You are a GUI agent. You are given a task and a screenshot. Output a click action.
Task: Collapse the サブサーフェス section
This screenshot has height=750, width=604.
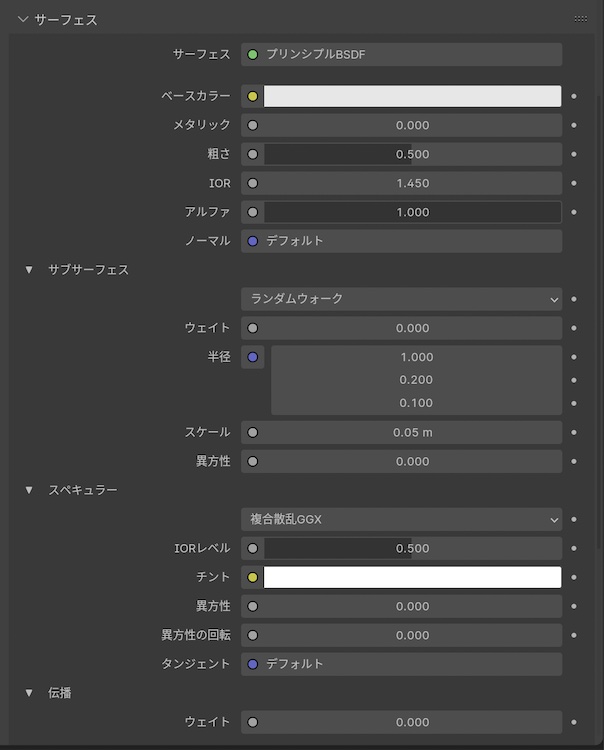click(x=29, y=270)
